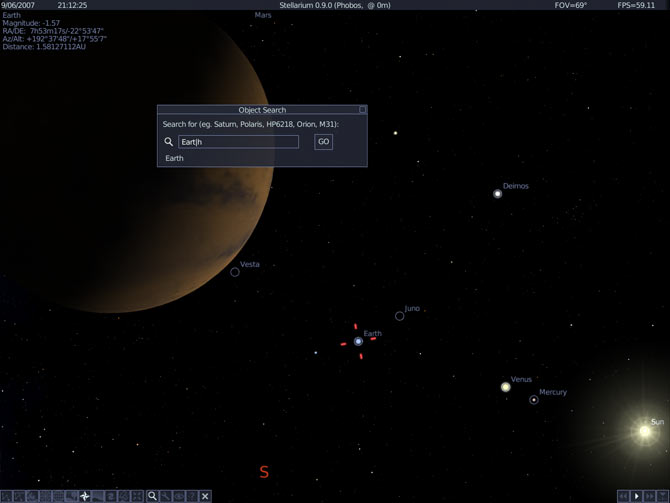Image resolution: width=670 pixels, height=503 pixels.
Task: Click the equatorial grid icon
Action: click(x=46, y=496)
